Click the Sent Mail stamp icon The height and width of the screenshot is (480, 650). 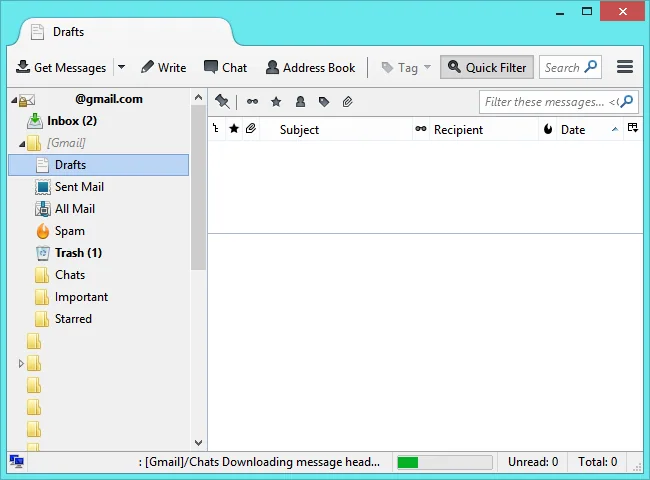pos(43,187)
